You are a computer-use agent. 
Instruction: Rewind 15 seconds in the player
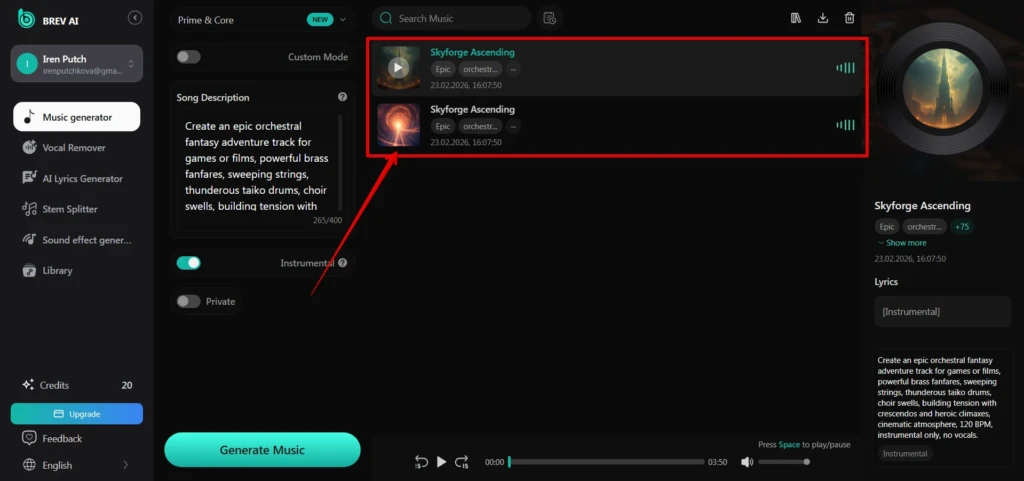(x=421, y=462)
